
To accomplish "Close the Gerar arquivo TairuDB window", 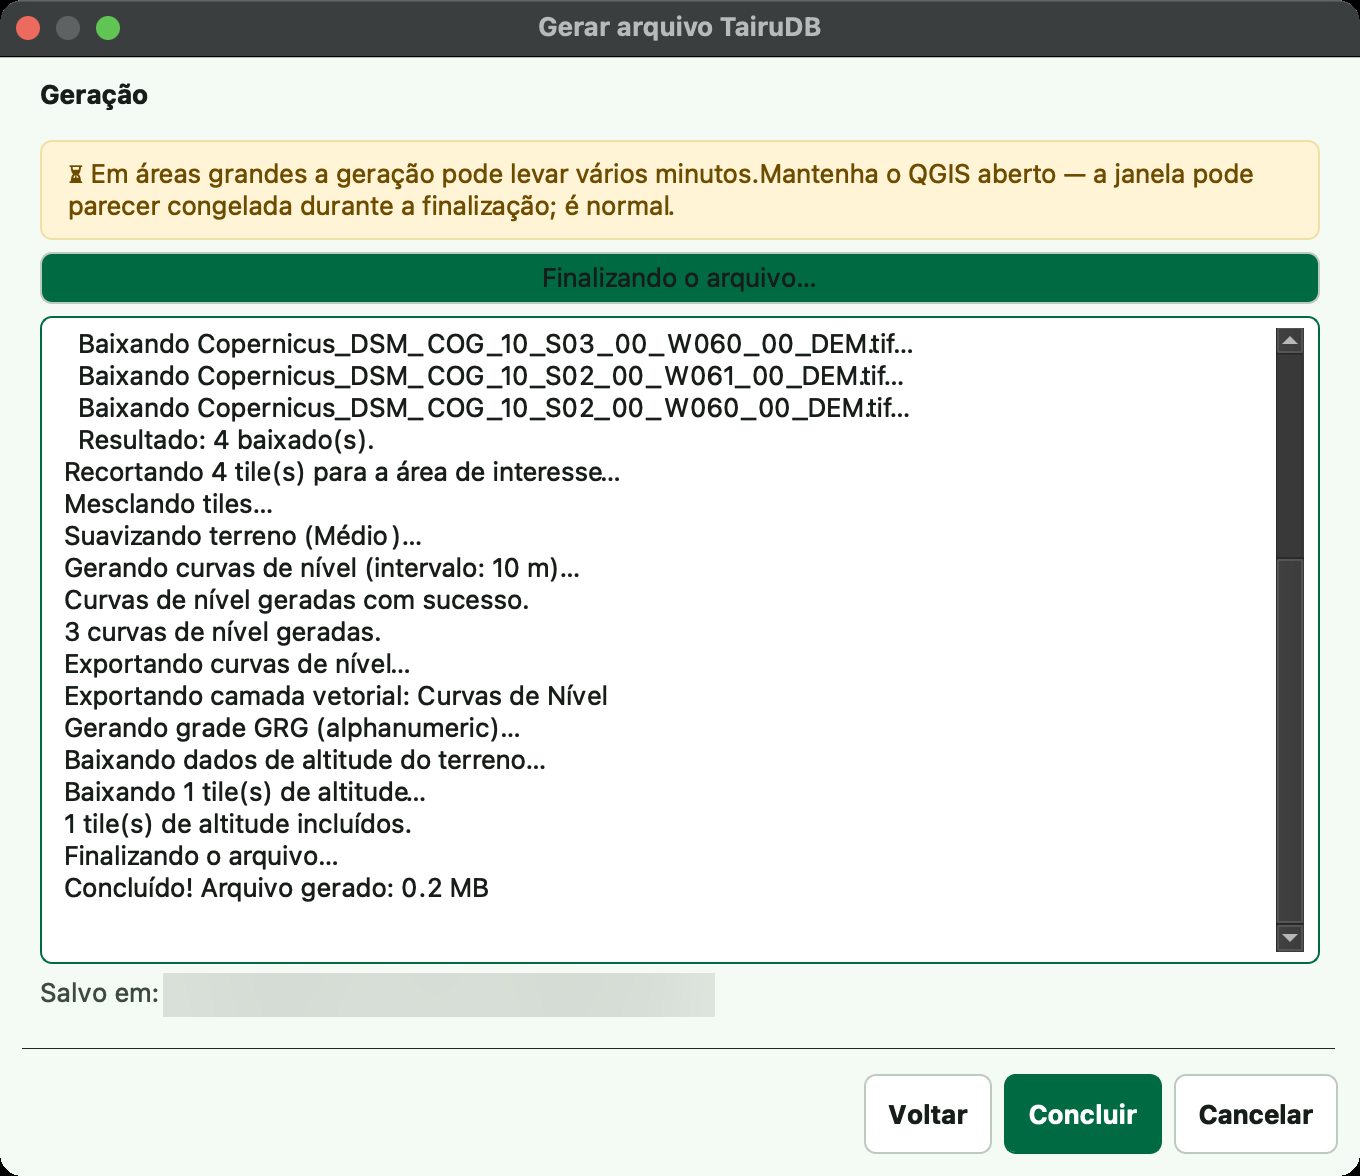I will (28, 28).
